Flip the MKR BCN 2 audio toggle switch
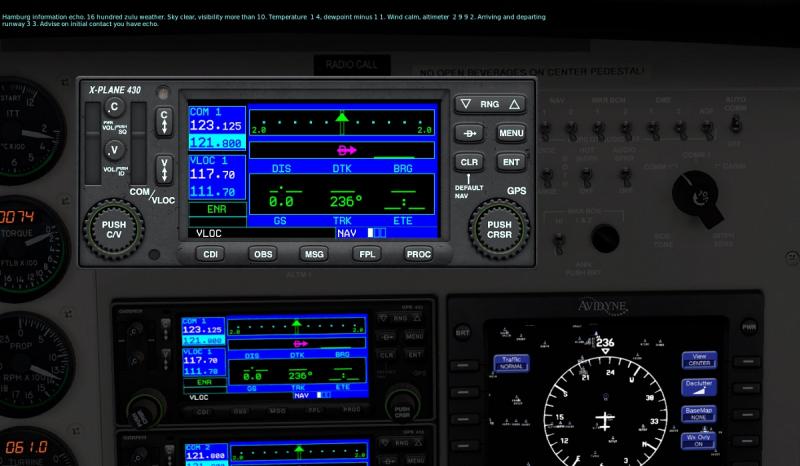 (x=626, y=130)
